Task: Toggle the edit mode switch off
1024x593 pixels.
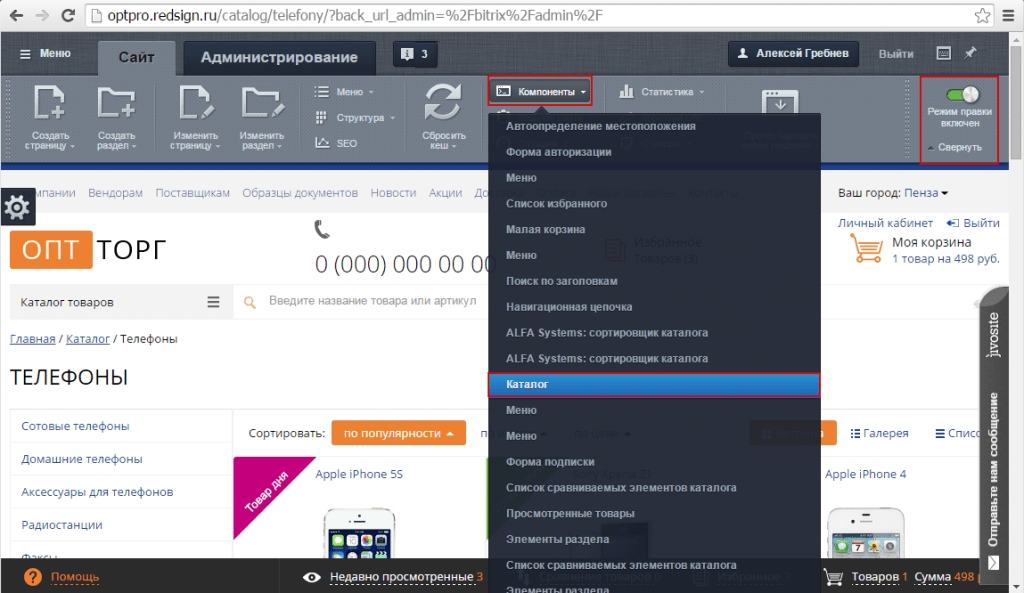Action: tap(960, 95)
